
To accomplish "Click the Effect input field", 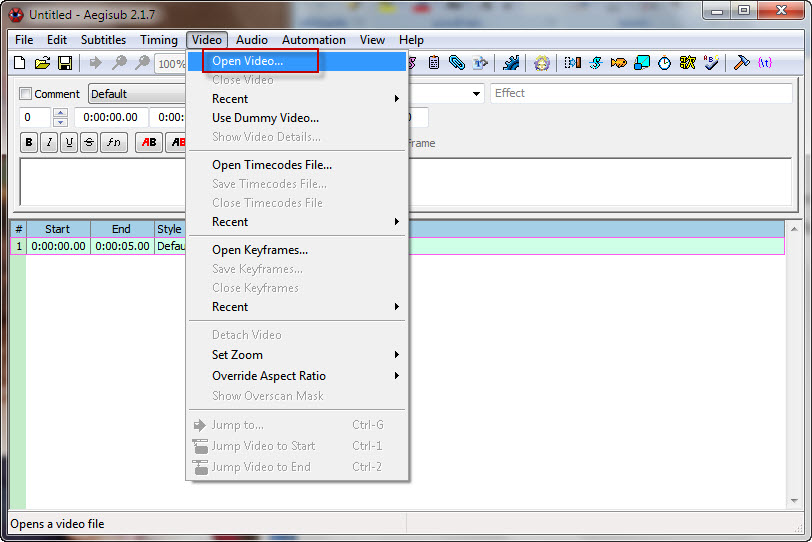I will pyautogui.click(x=641, y=93).
